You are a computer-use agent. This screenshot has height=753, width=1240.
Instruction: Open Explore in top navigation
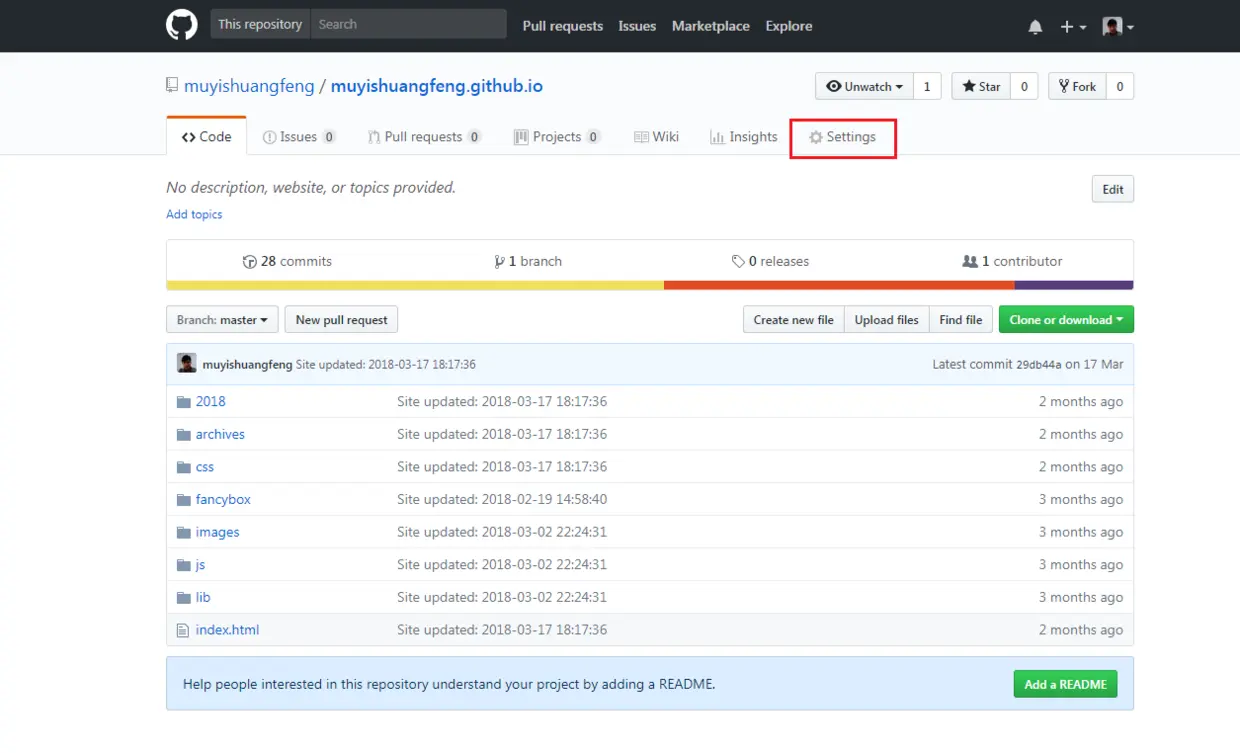(x=789, y=26)
